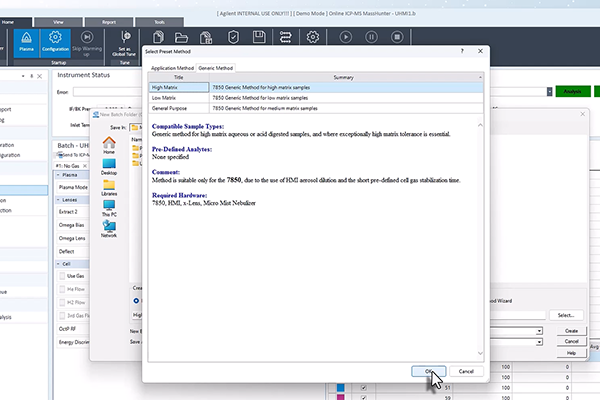Pin the left navigation panel
This screenshot has height=400, width=600.
coord(31,76)
